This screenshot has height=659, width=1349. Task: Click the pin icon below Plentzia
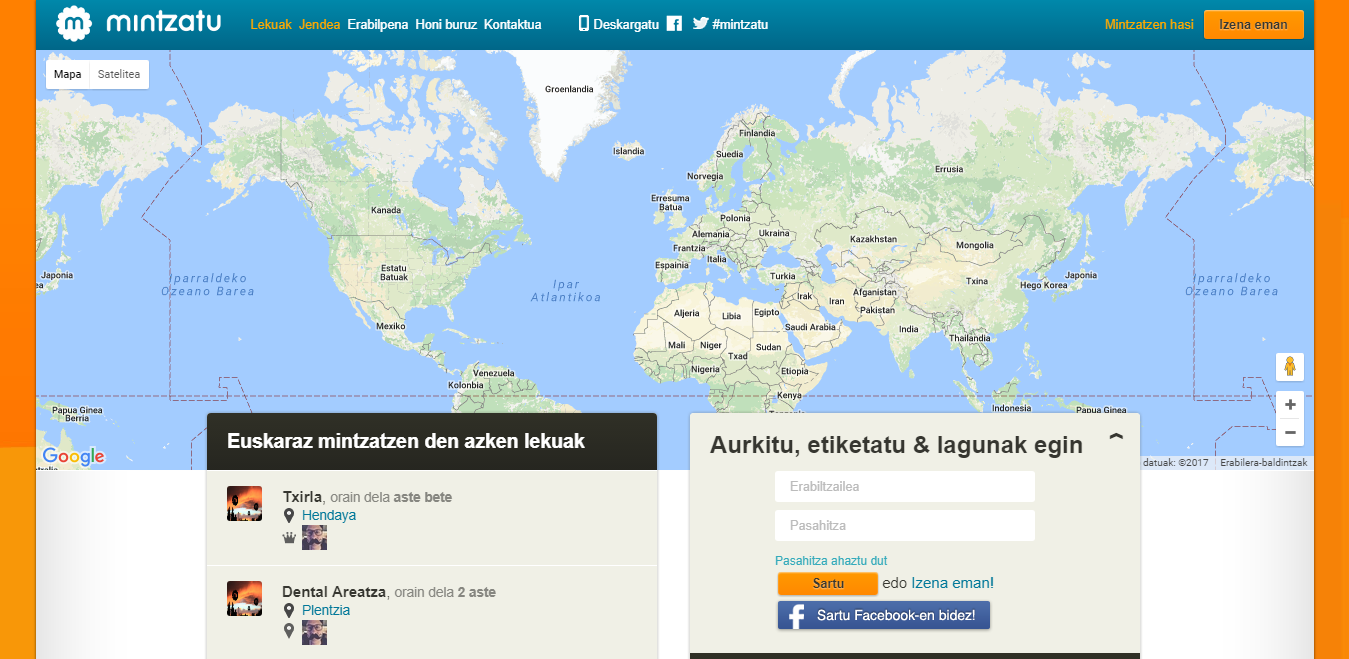(289, 631)
